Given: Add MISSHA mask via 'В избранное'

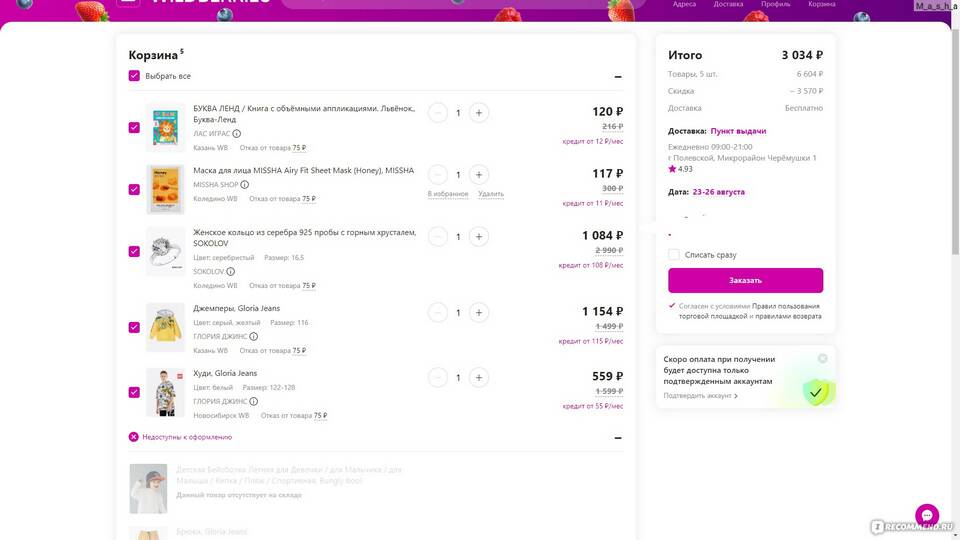Looking at the screenshot, I should click(x=448, y=194).
